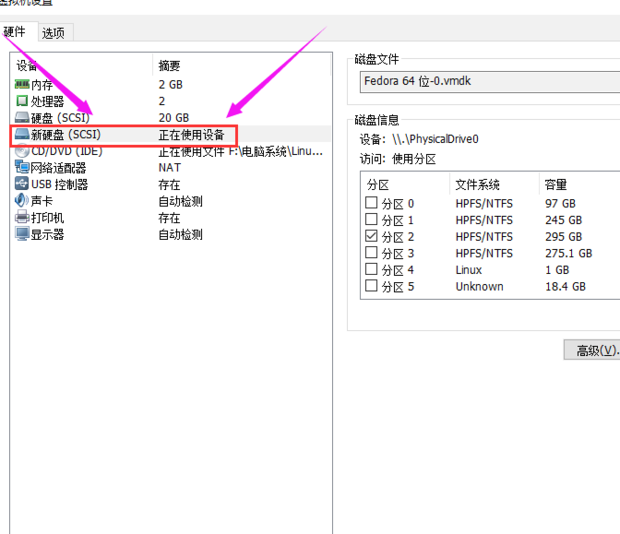Click the 18.4 GB capacity cell
The height and width of the screenshot is (534, 620).
pyautogui.click(x=565, y=287)
